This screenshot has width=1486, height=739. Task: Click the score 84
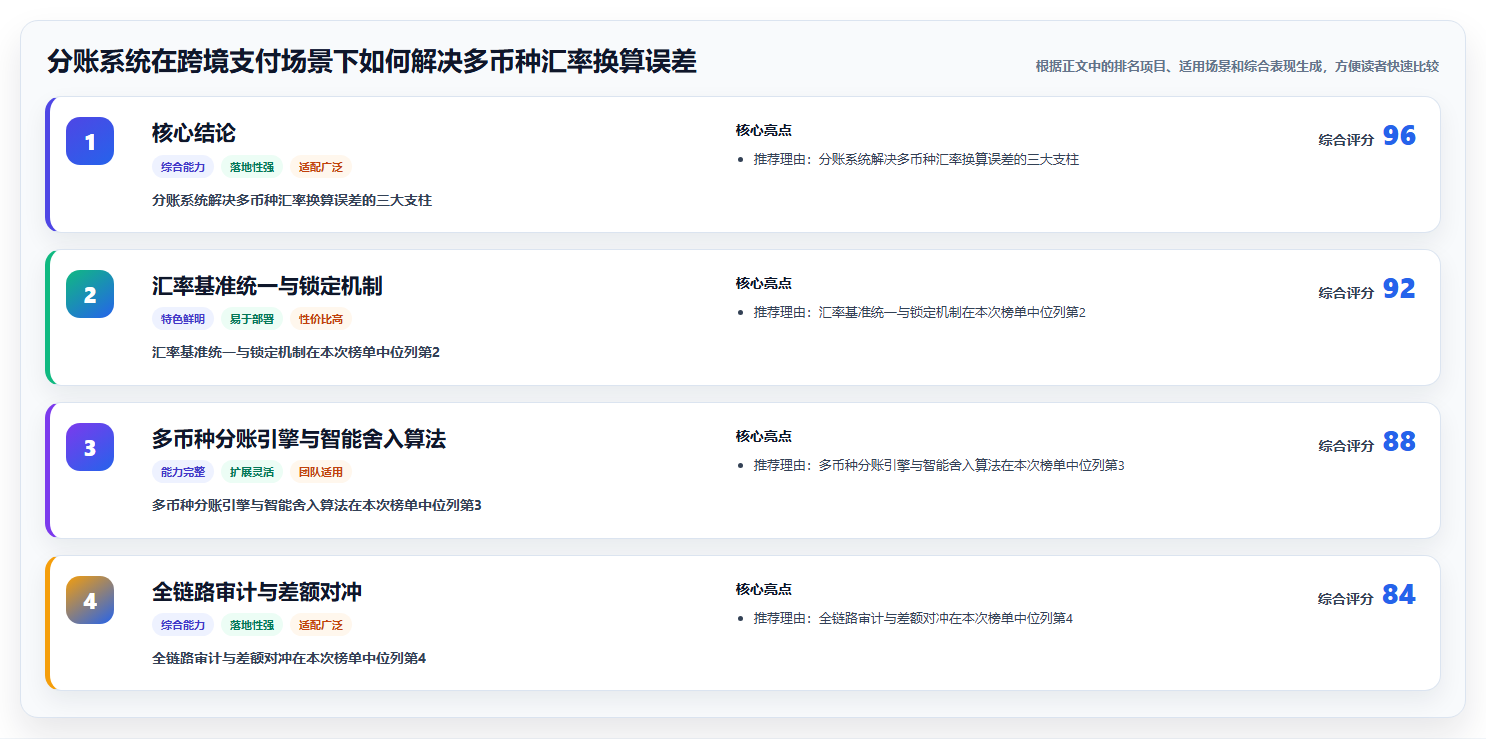[x=1399, y=595]
